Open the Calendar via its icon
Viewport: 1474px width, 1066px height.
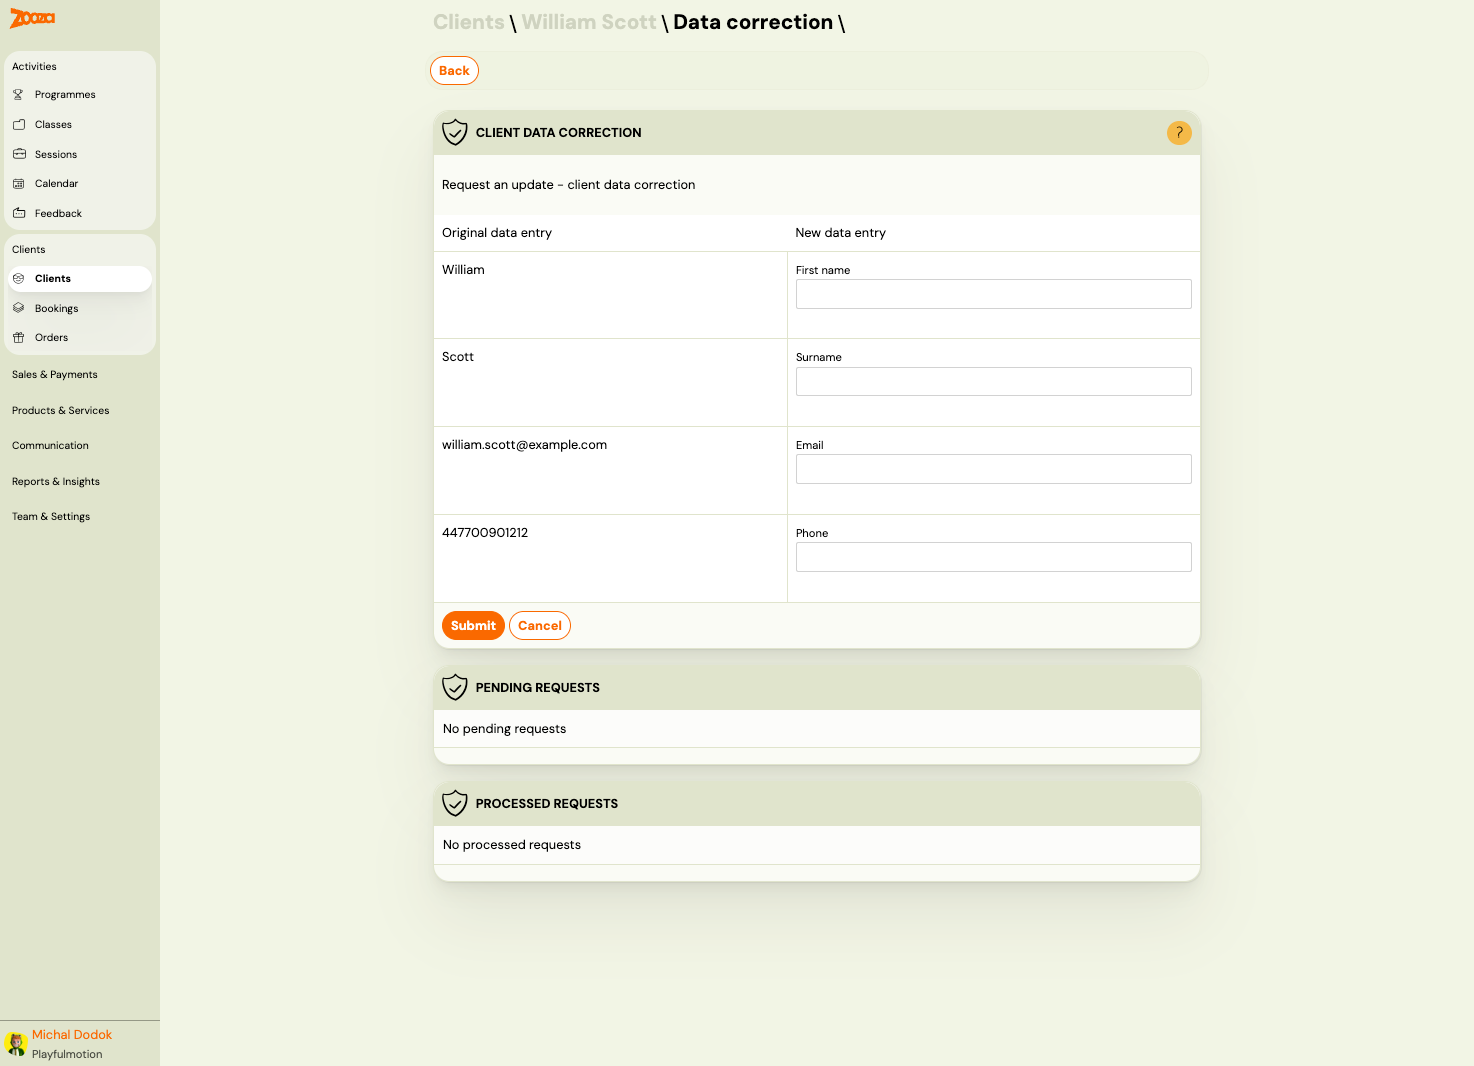coord(19,183)
